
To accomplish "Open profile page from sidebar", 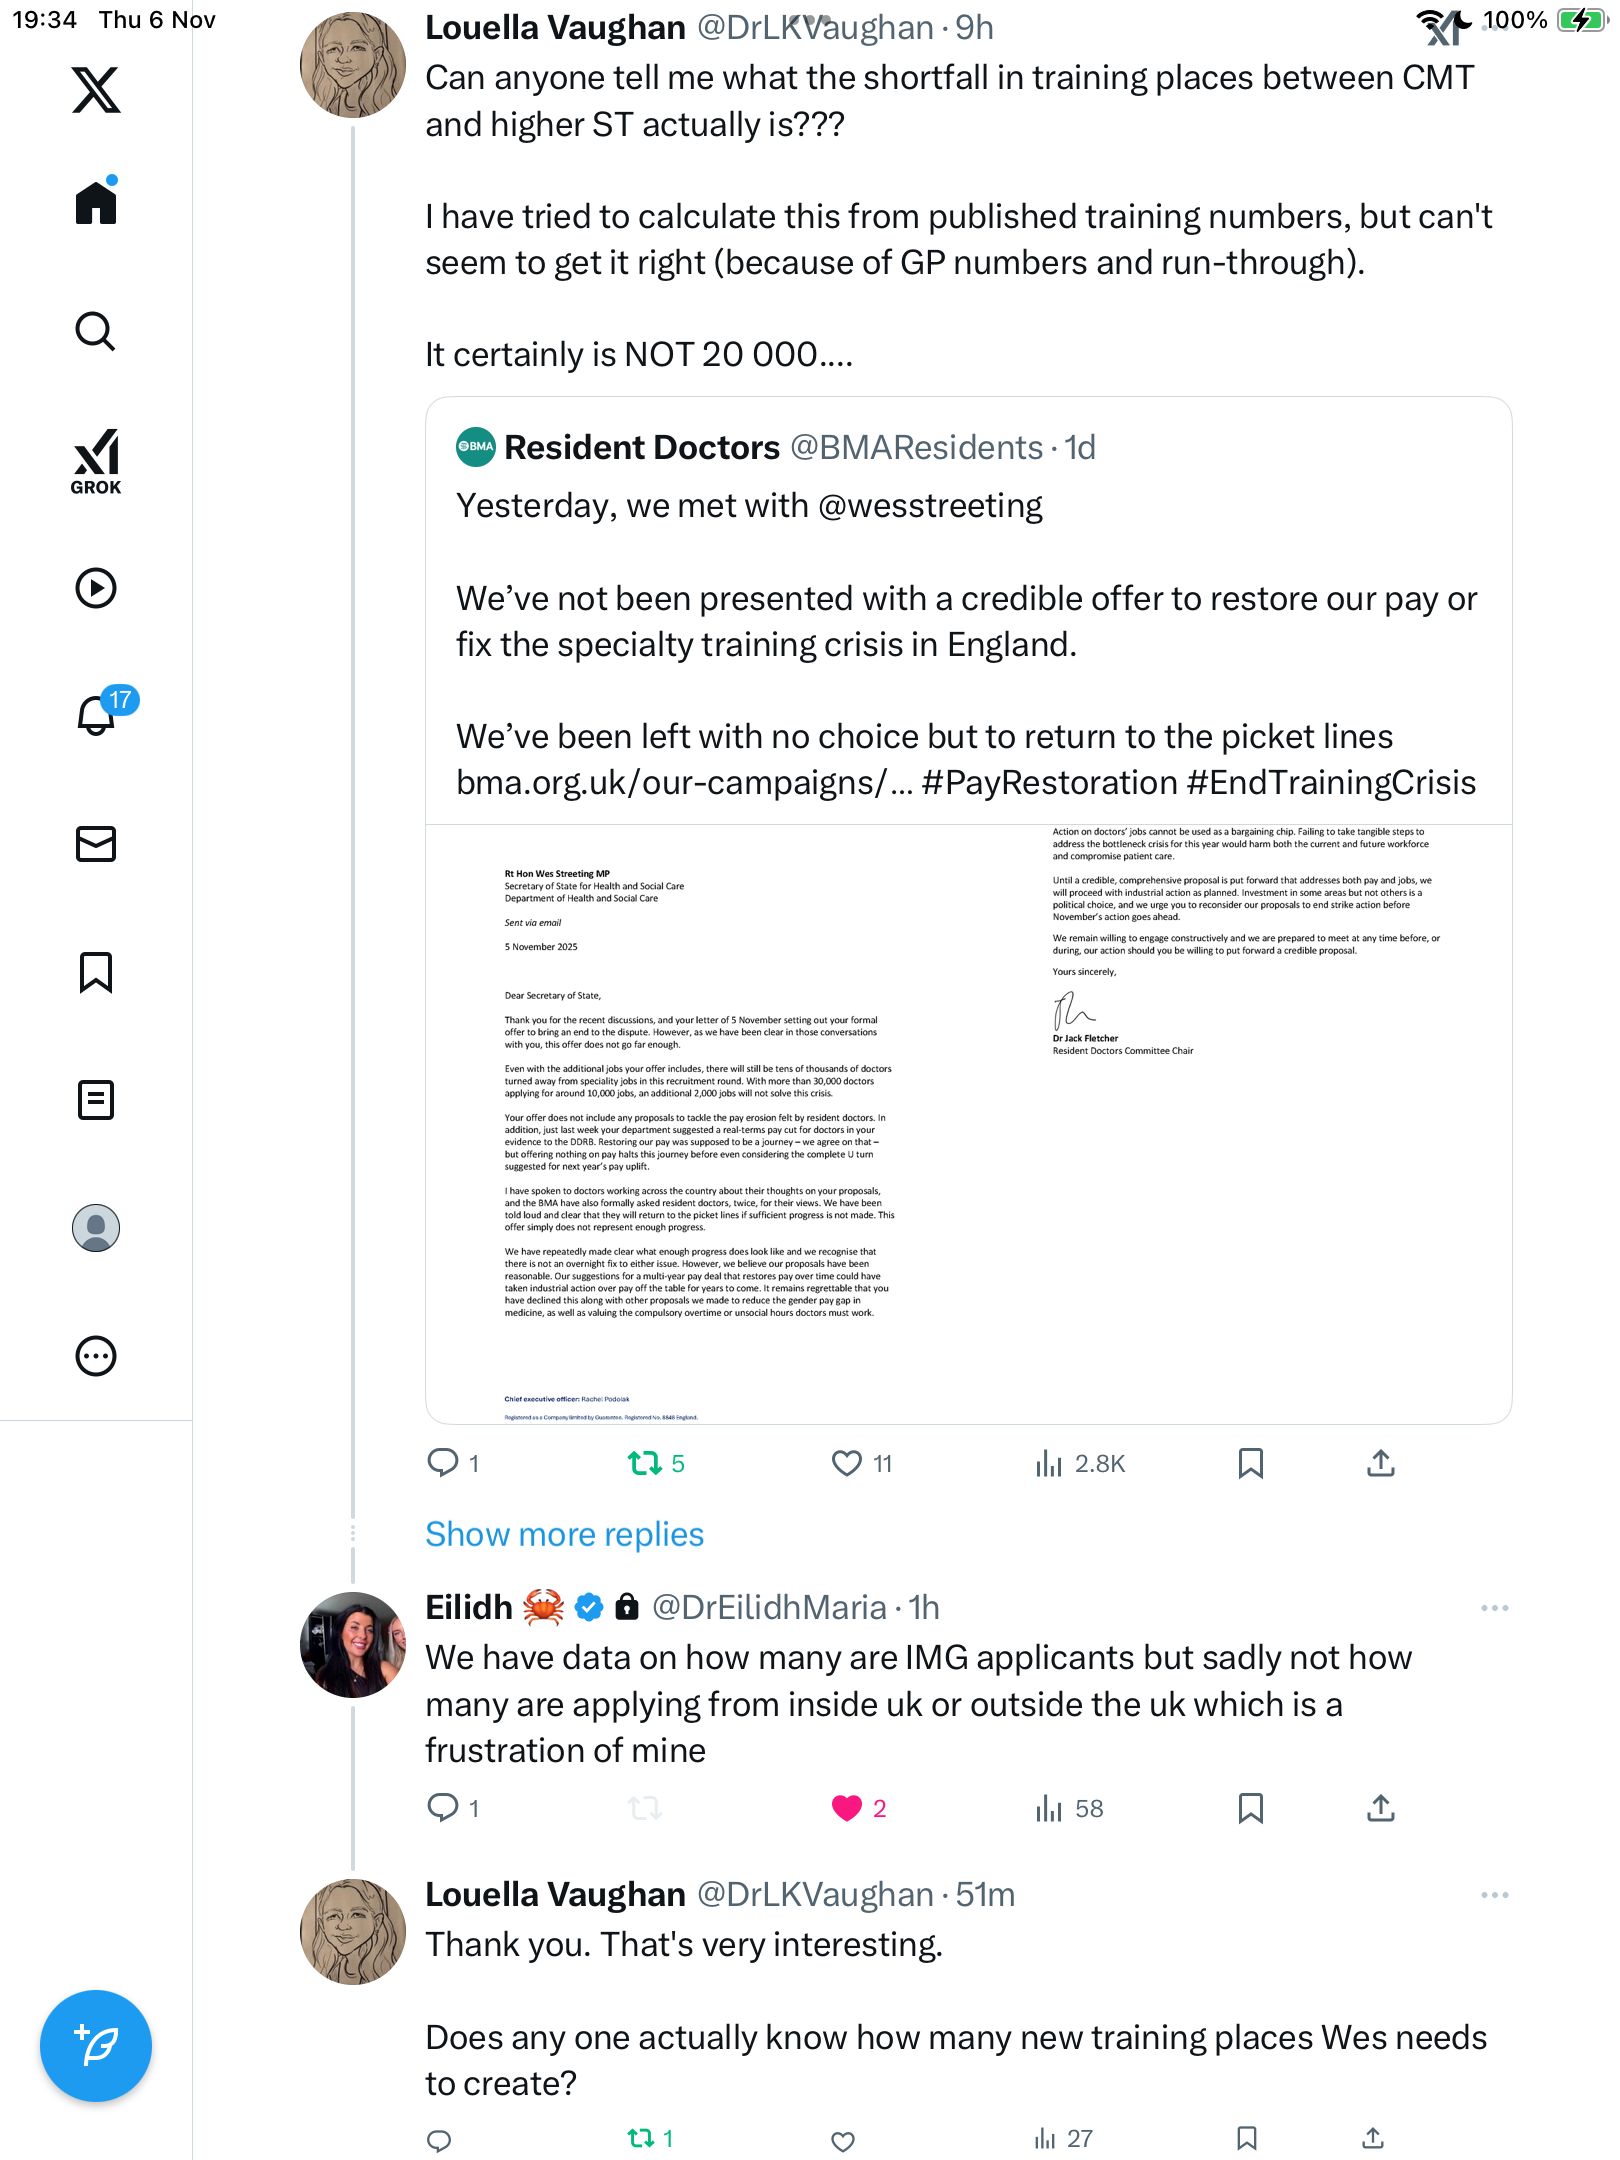I will pyautogui.click(x=96, y=1228).
